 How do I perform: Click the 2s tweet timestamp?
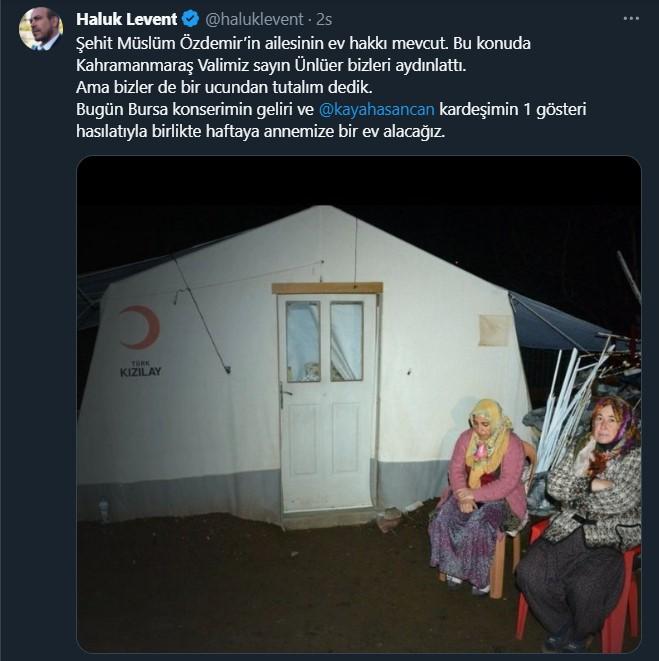(324, 19)
